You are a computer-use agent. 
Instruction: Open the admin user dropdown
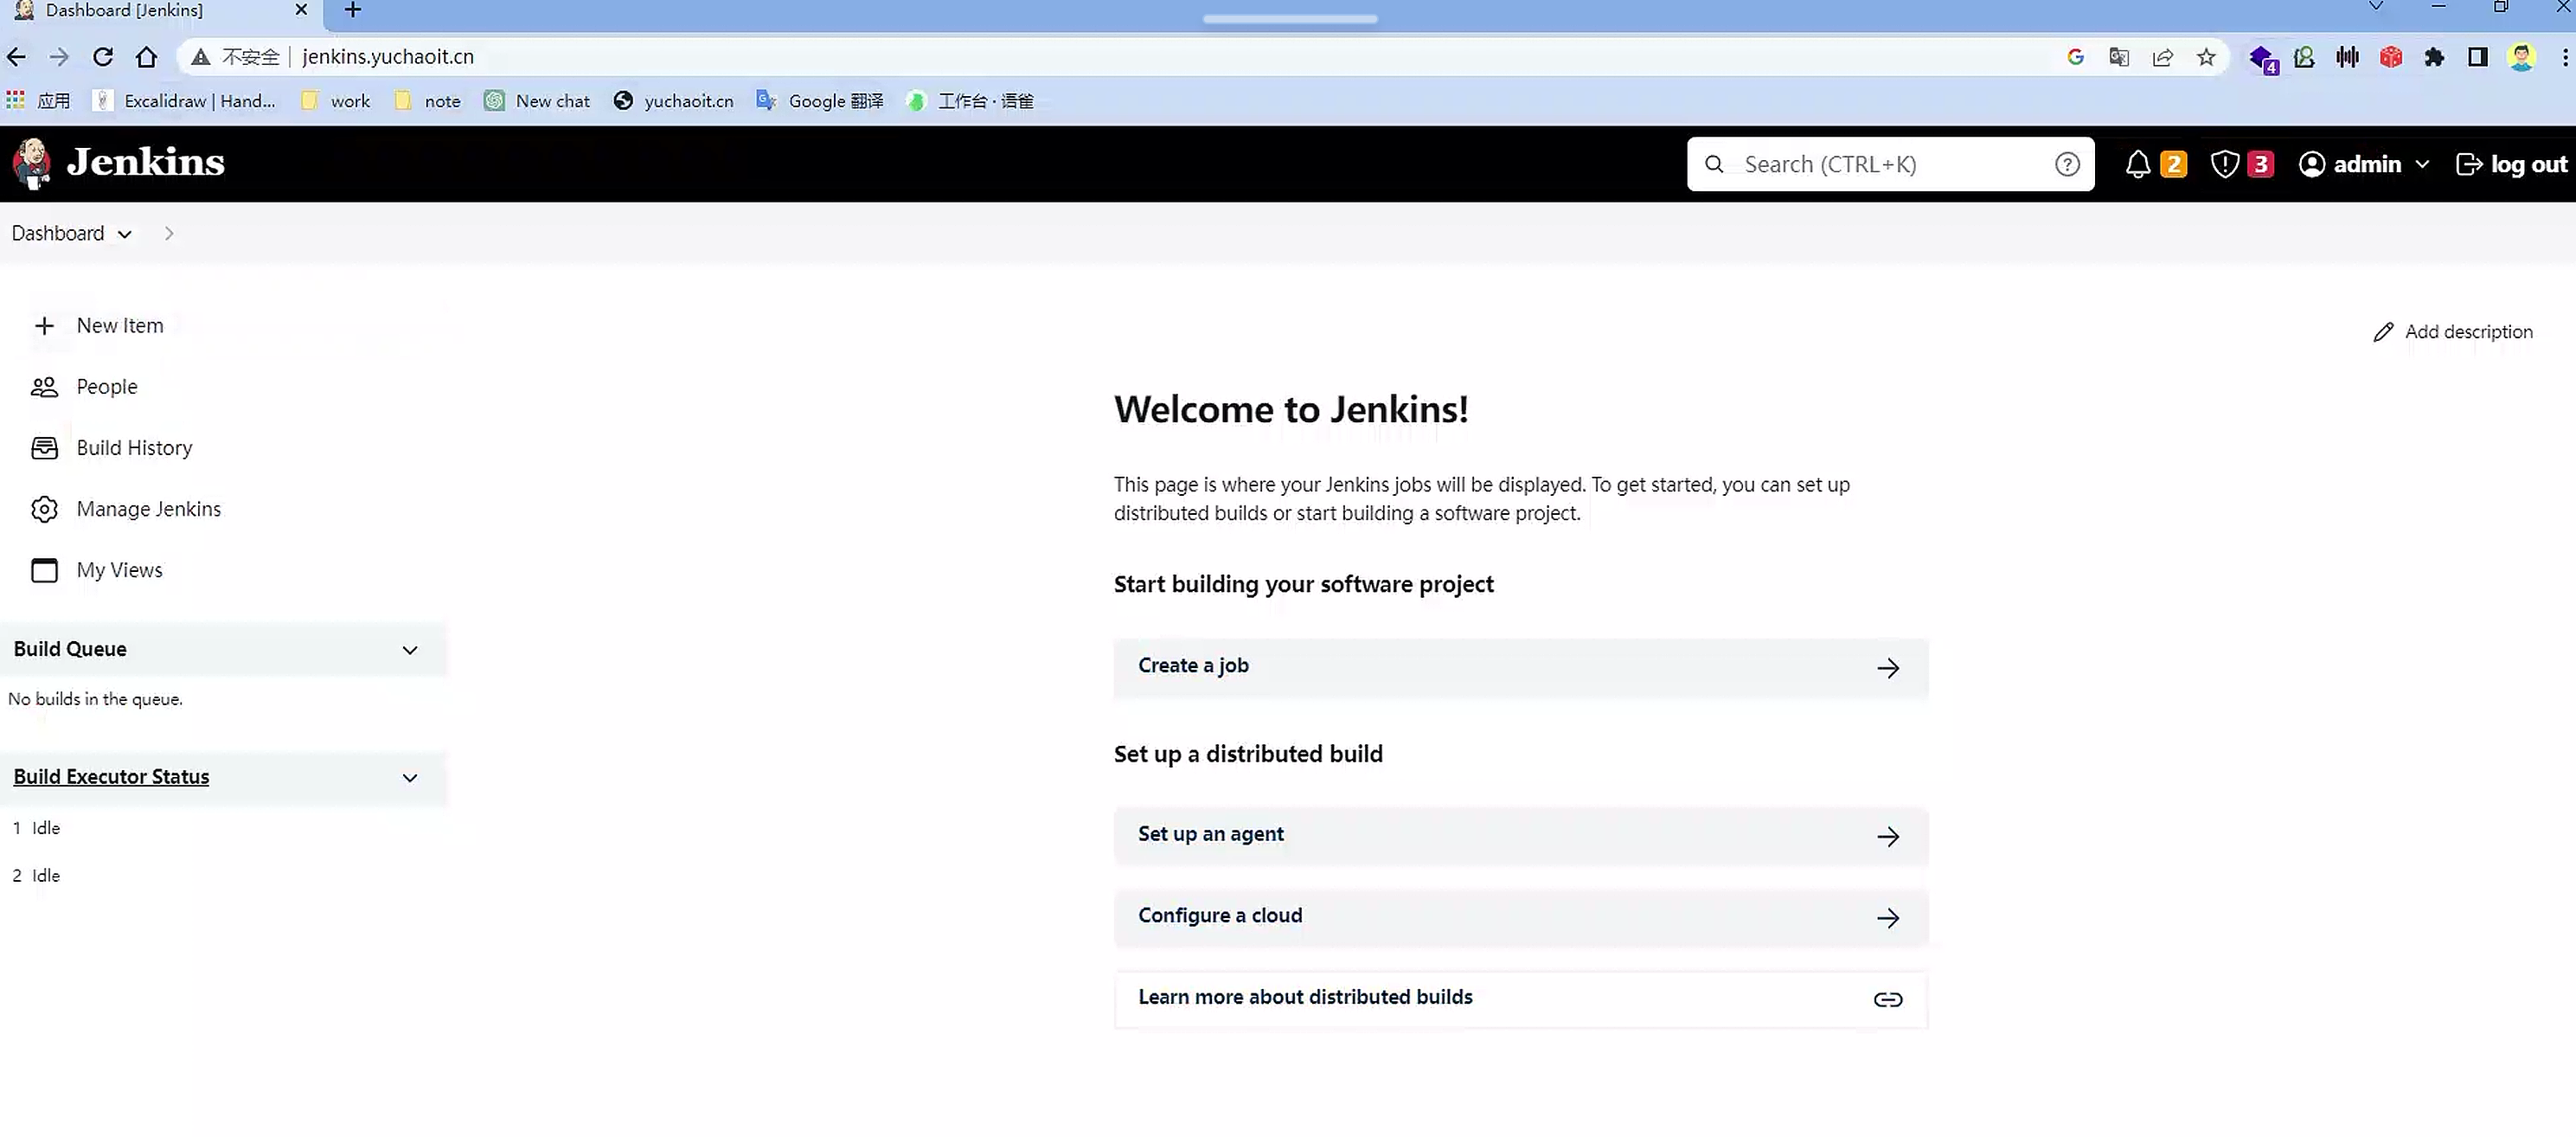[x=2421, y=164]
